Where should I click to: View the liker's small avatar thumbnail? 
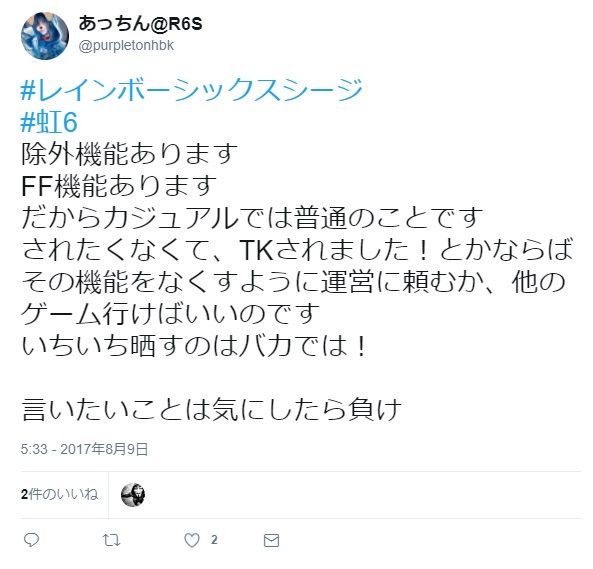(133, 495)
